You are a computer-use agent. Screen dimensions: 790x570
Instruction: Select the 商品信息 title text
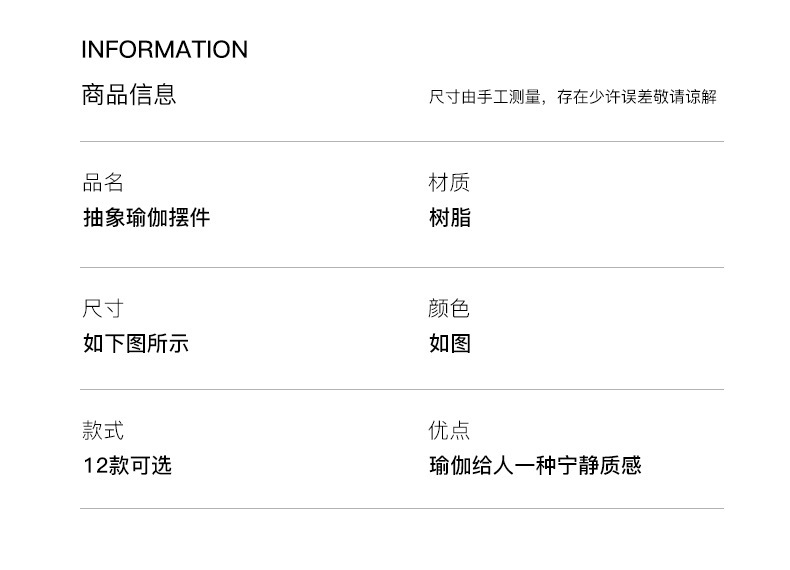[x=129, y=95]
